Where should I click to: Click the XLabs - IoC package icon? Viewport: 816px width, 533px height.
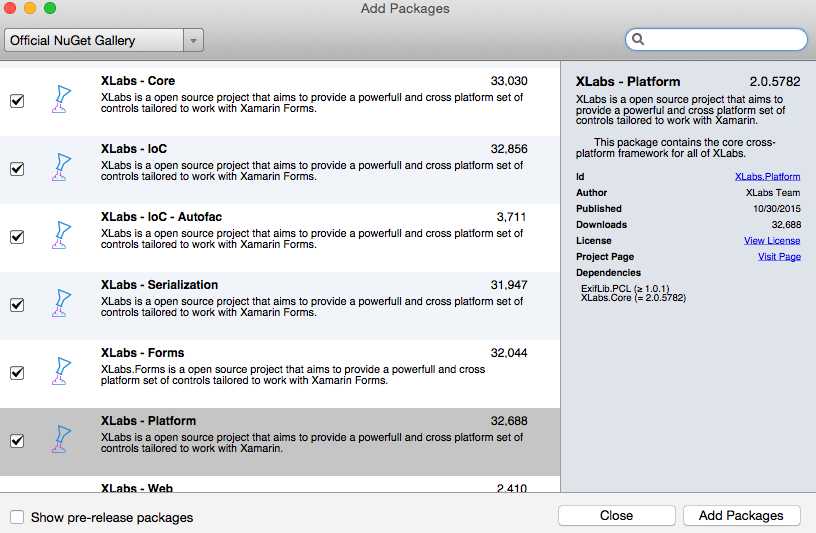[61, 167]
